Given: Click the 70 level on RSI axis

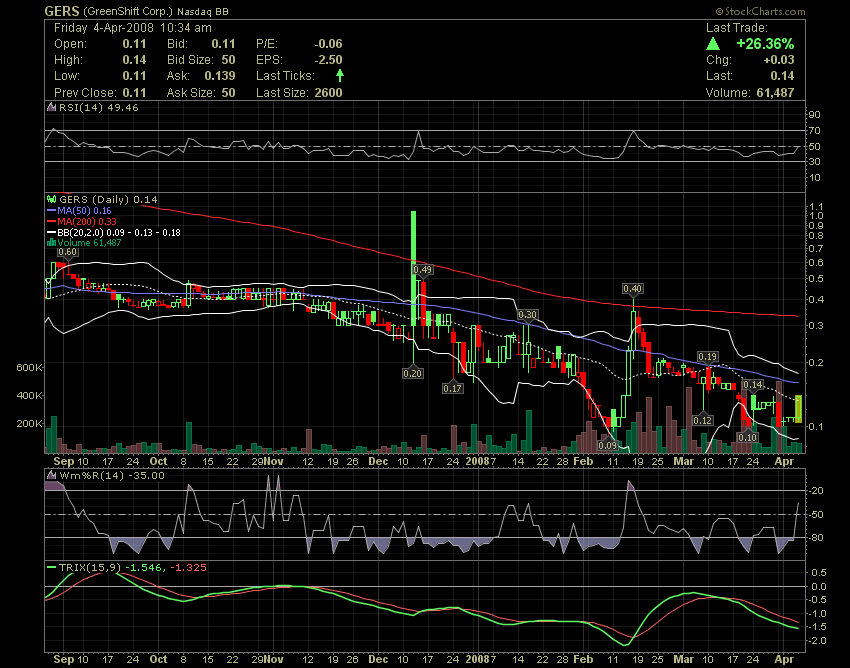Looking at the screenshot, I should (x=815, y=131).
